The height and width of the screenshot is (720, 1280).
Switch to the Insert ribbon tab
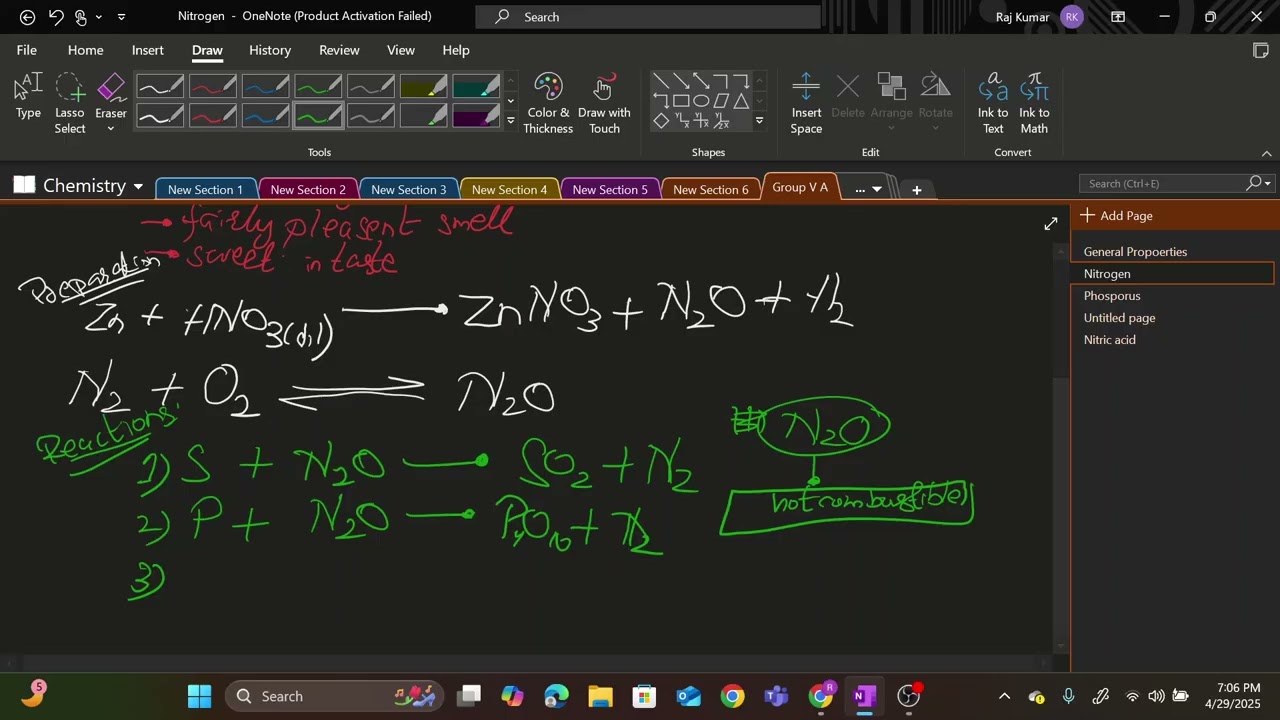[x=147, y=50]
